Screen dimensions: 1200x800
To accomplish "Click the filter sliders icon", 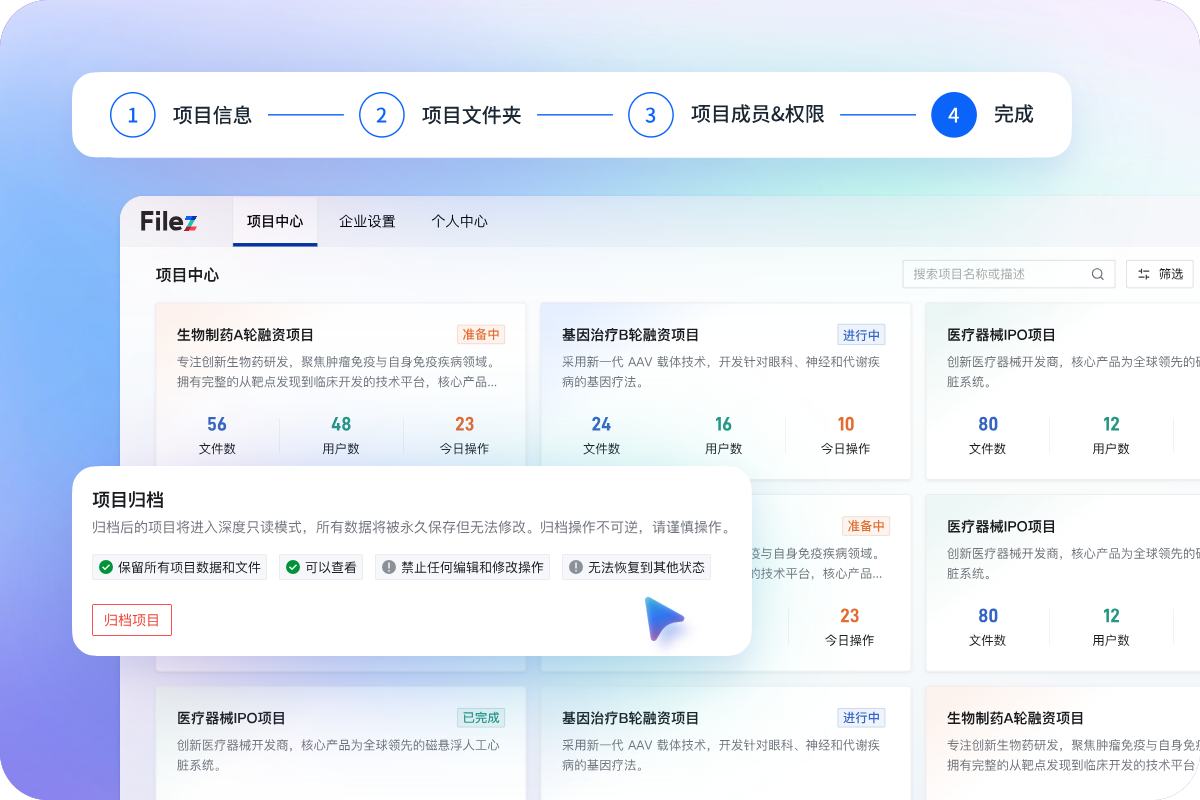I will 1144,274.
